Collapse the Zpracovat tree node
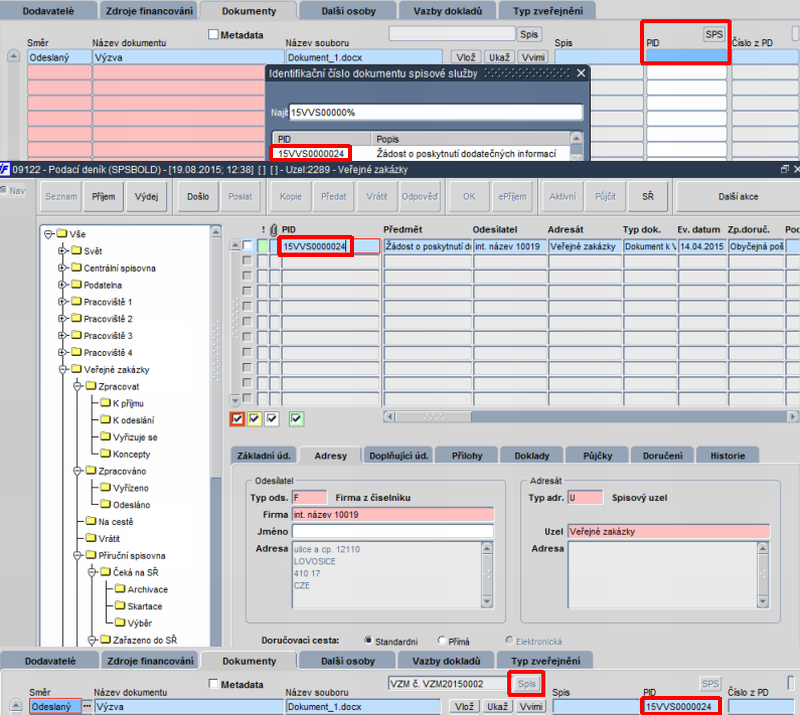 pos(77,386)
